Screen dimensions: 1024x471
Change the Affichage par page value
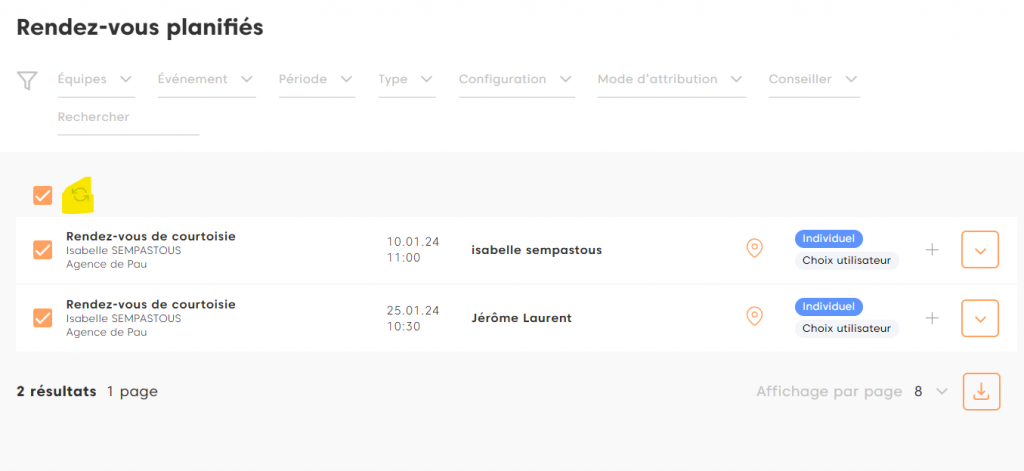930,392
